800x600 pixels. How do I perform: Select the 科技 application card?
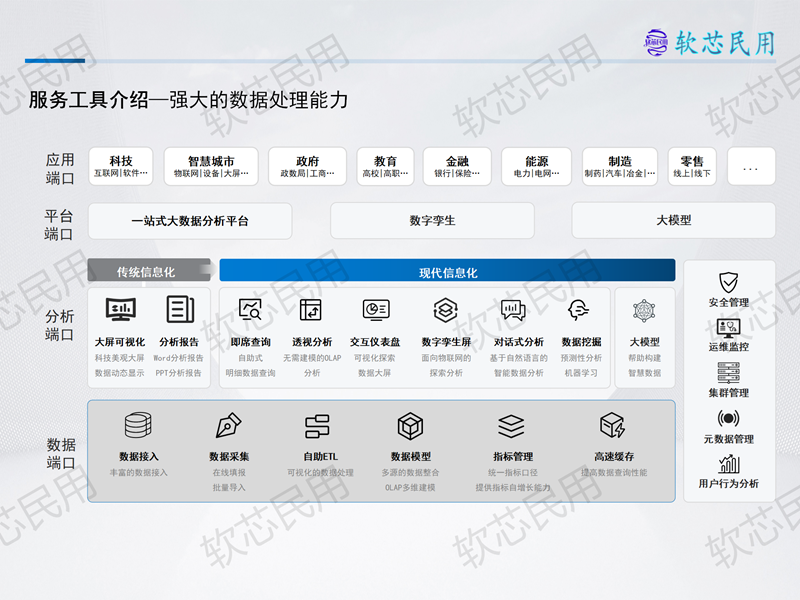(121, 166)
